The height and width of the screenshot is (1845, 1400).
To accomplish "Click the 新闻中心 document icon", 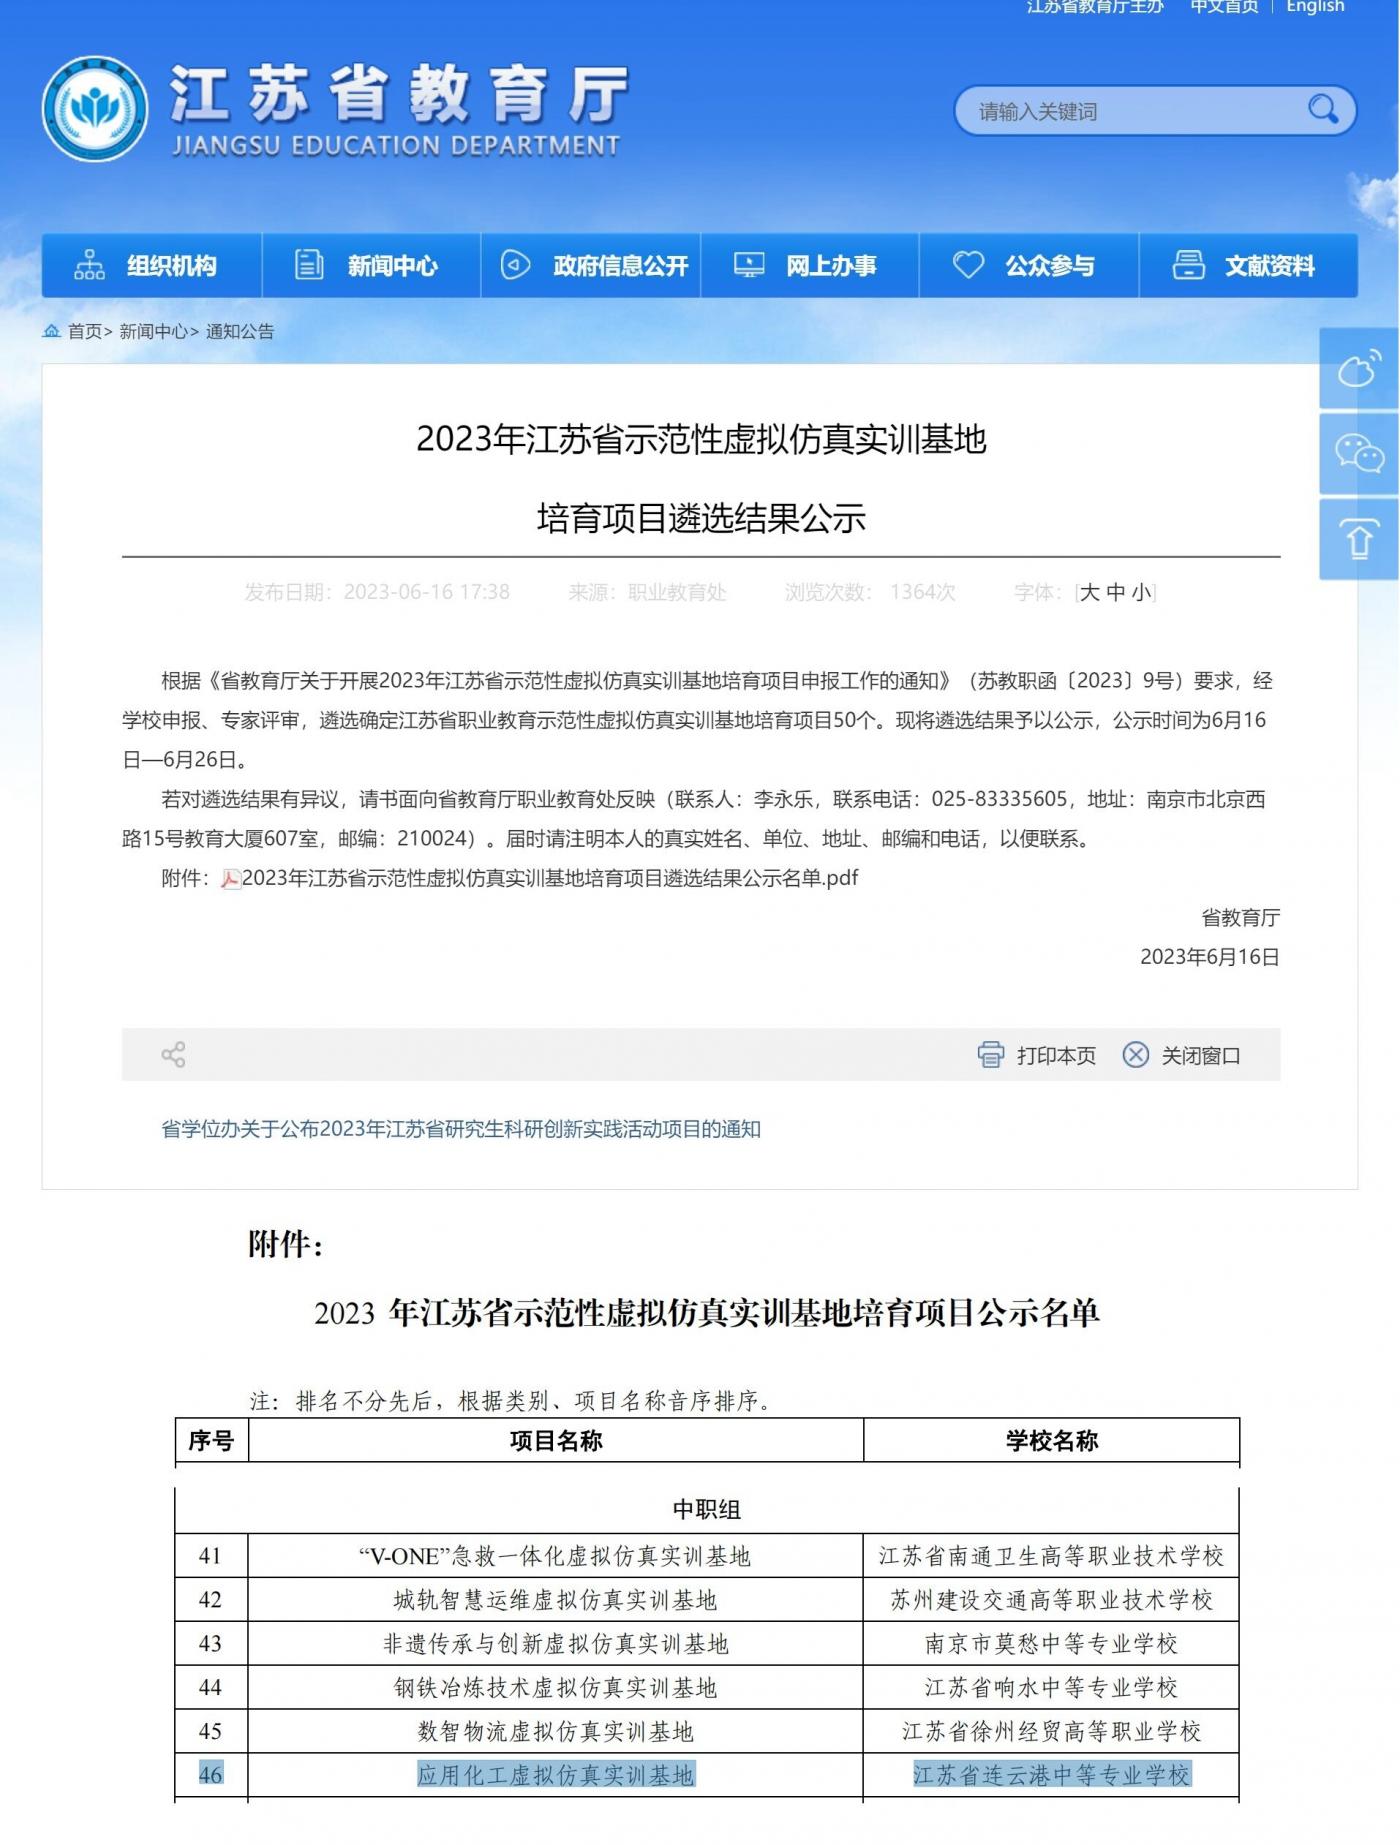I will click(309, 265).
